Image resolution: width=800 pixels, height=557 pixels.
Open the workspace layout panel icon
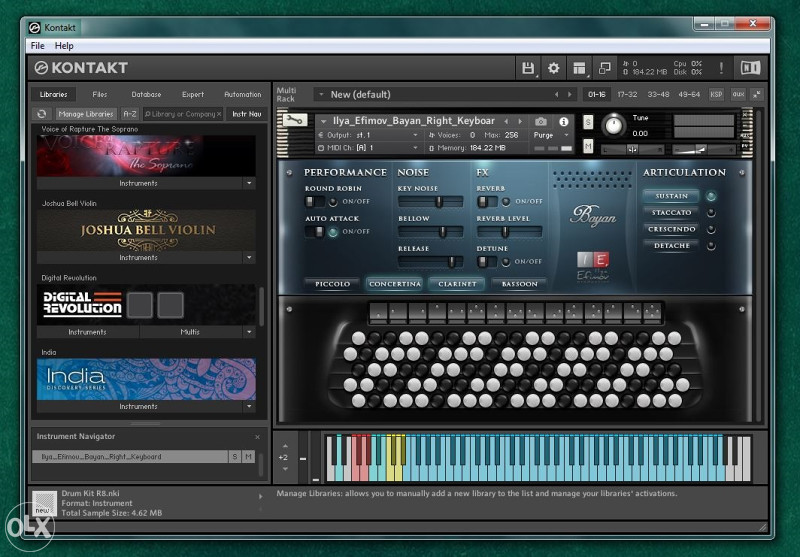[579, 68]
